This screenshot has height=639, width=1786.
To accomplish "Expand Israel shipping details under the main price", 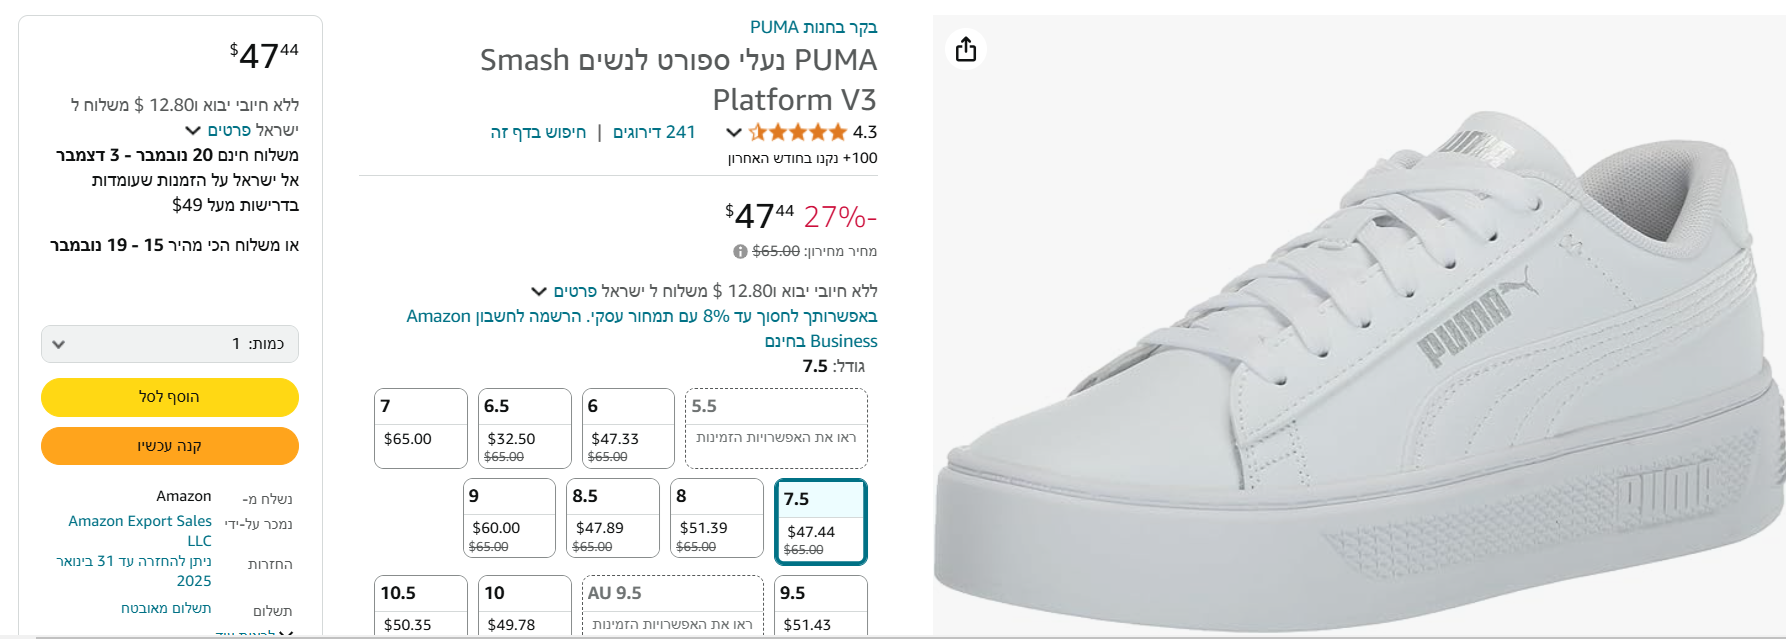I will (540, 291).
